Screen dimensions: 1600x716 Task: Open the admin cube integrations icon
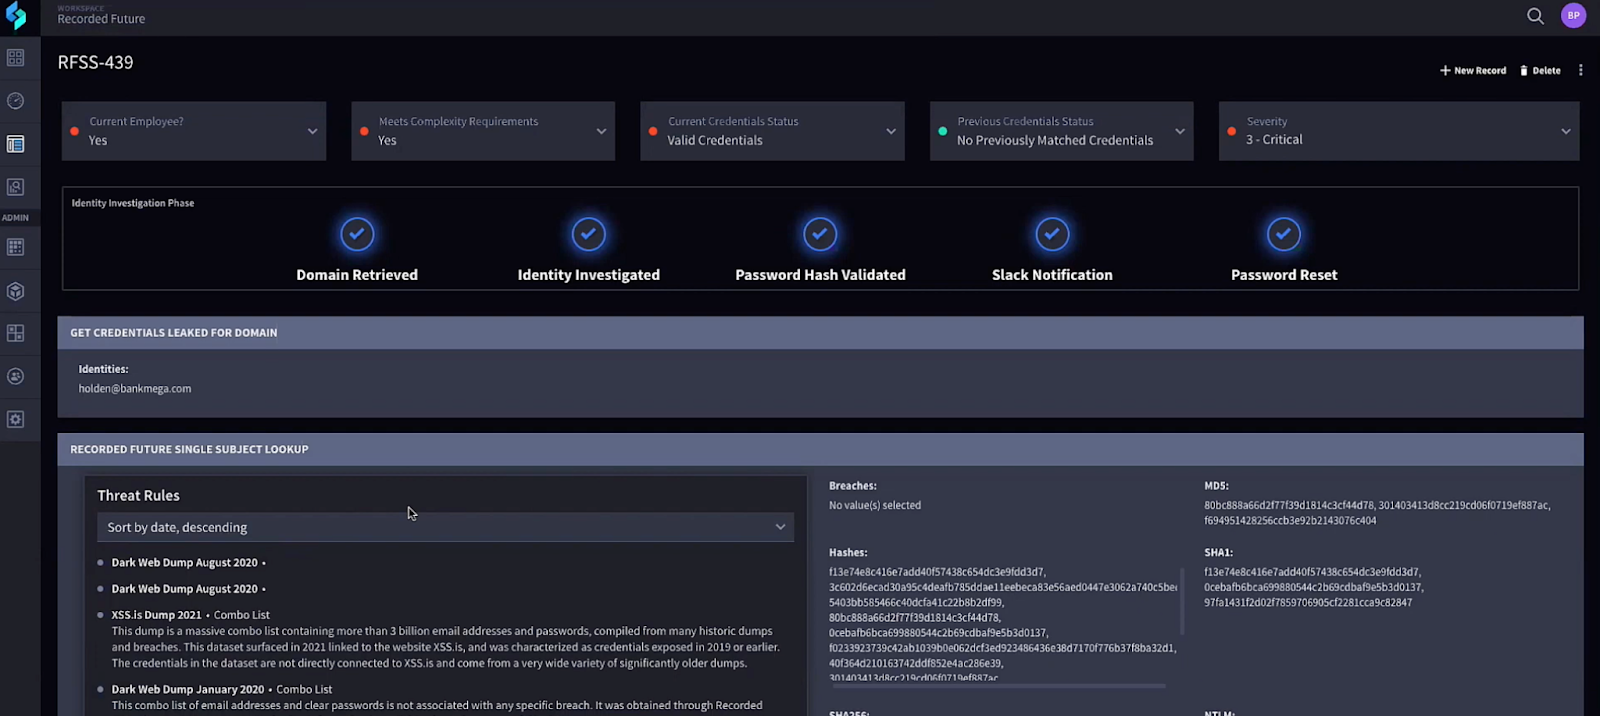pyautogui.click(x=16, y=291)
